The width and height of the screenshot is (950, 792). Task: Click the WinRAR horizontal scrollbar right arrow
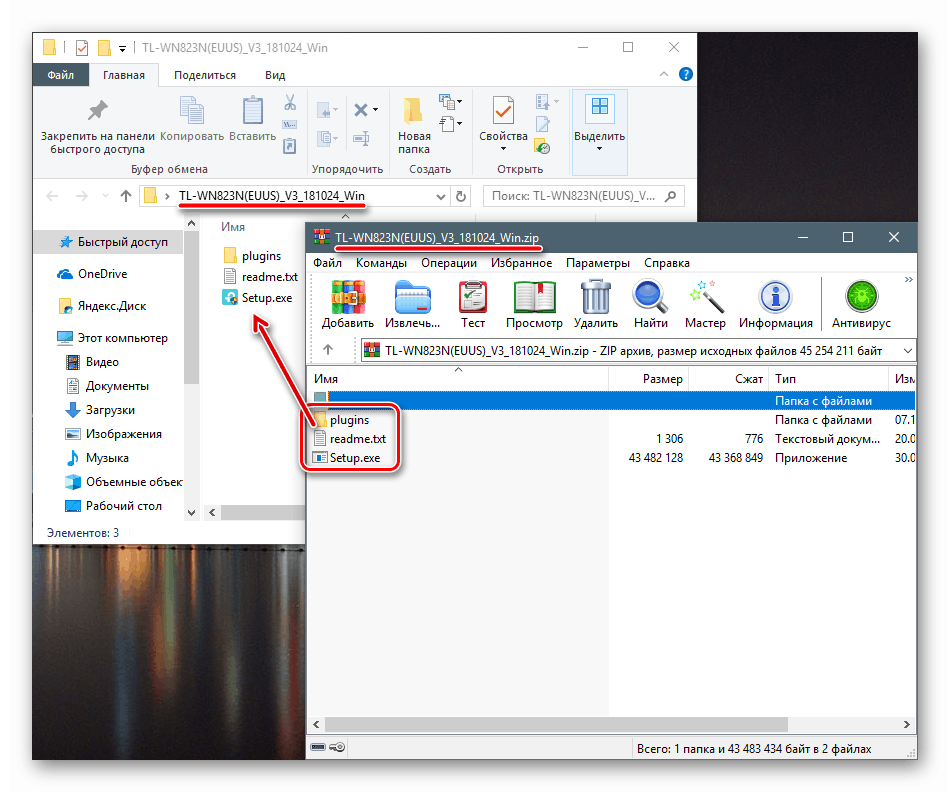(906, 724)
